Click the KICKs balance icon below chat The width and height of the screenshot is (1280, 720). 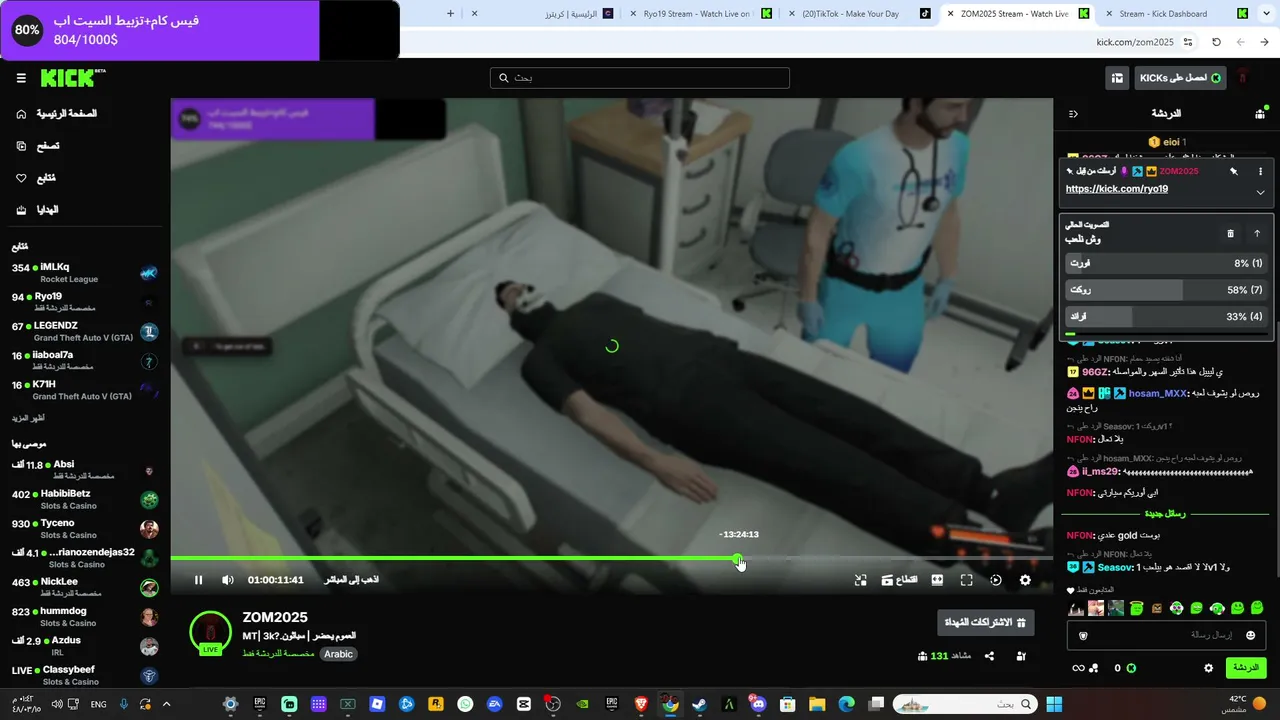[1131, 668]
